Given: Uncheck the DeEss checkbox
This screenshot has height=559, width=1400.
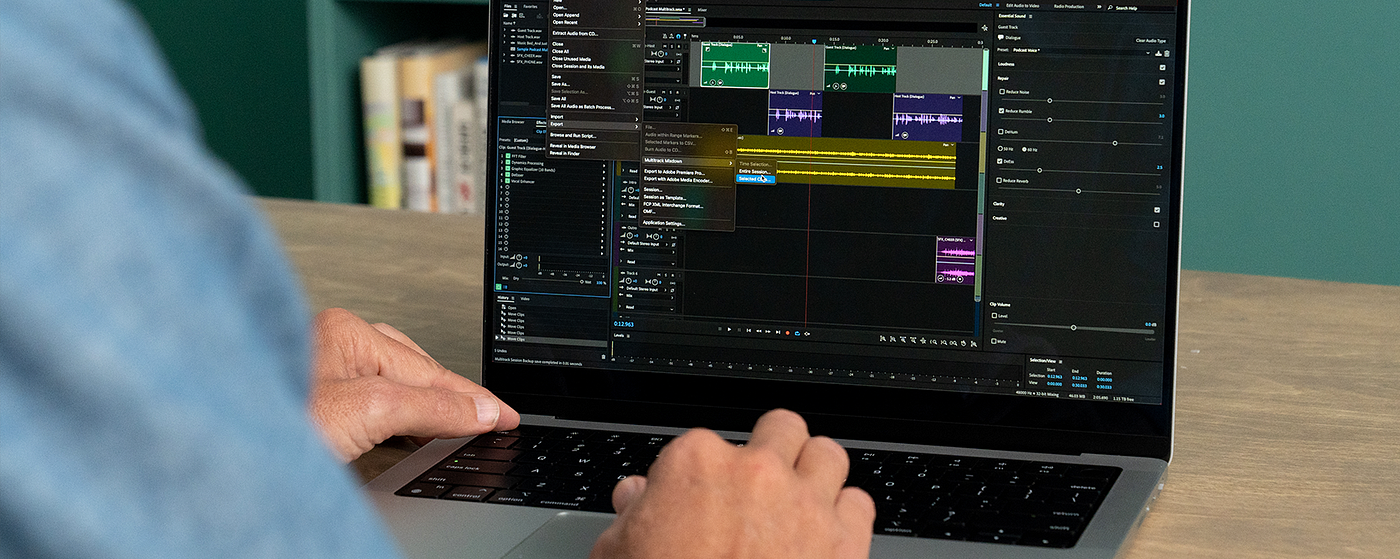Looking at the screenshot, I should (1000, 160).
